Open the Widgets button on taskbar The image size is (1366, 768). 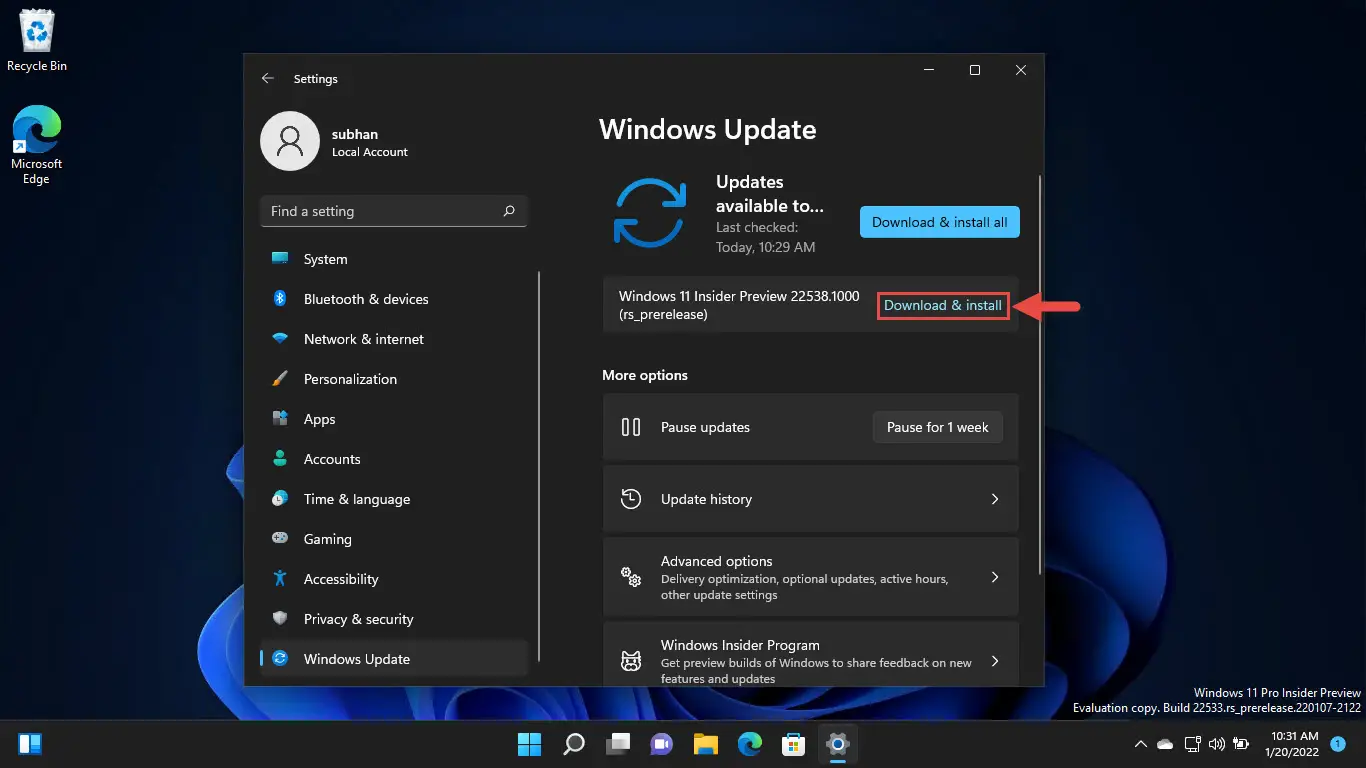(x=30, y=744)
